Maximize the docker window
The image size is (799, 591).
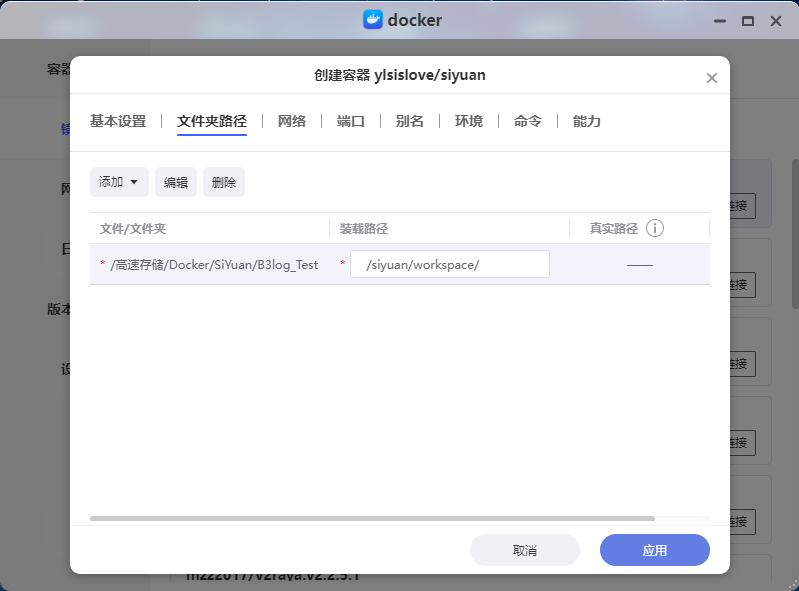click(x=747, y=20)
